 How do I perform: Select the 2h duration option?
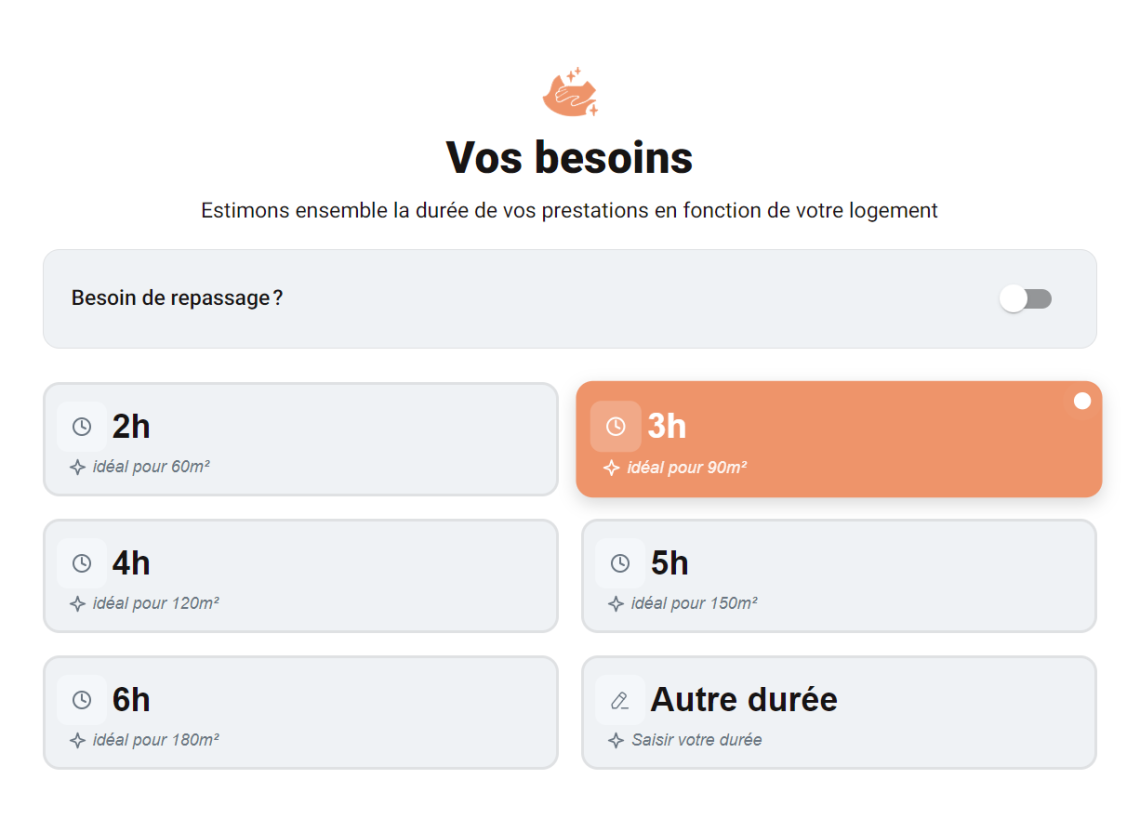click(301, 439)
